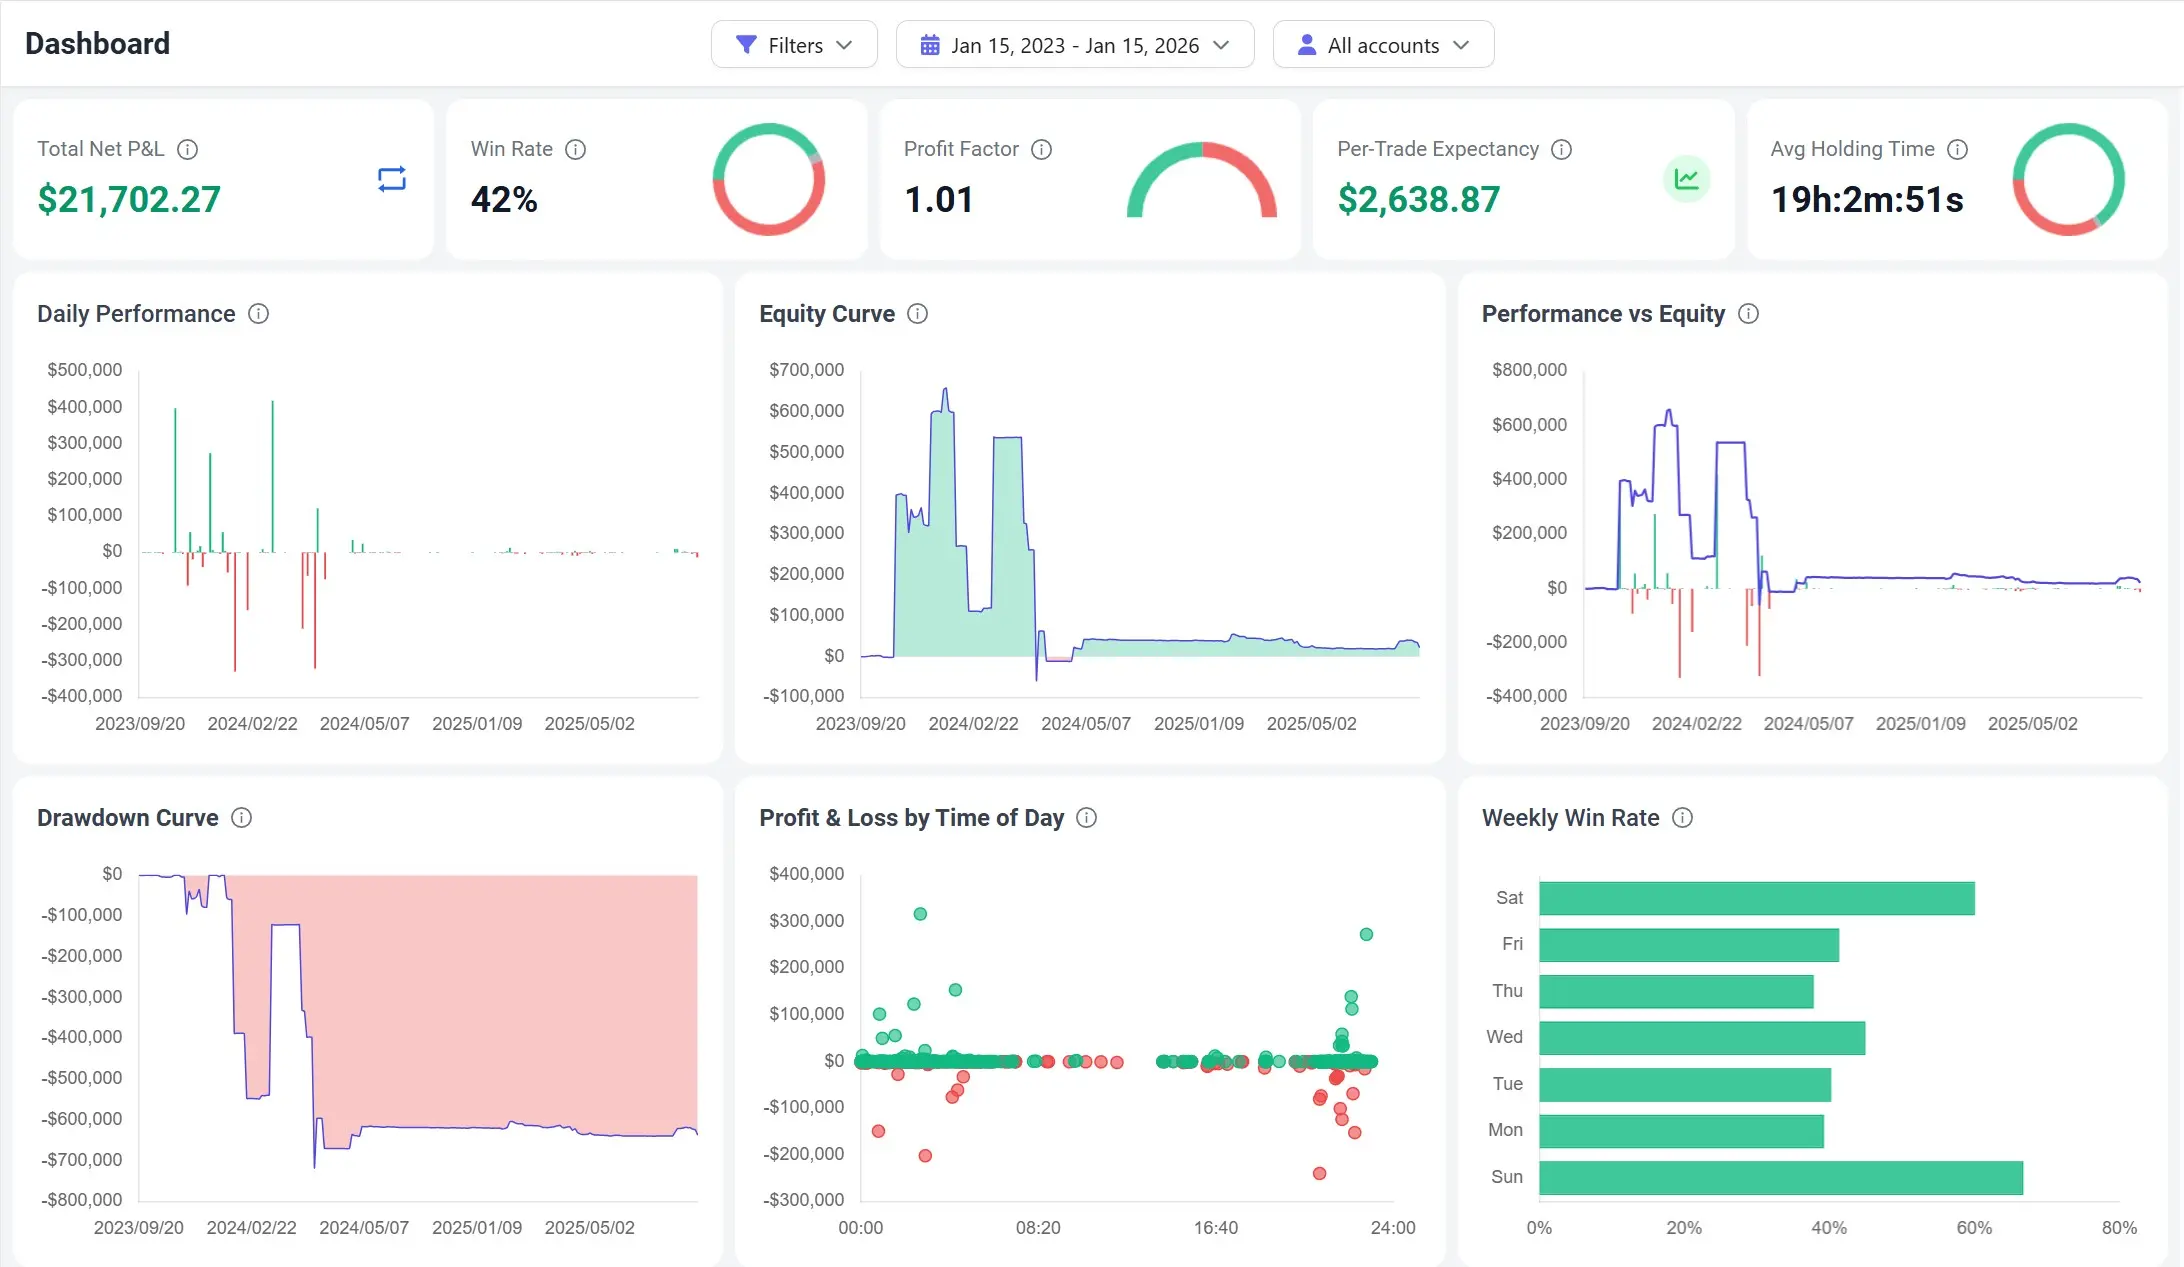This screenshot has height=1267, width=2184.
Task: Click the filter funnel icon
Action: pyautogui.click(x=744, y=44)
